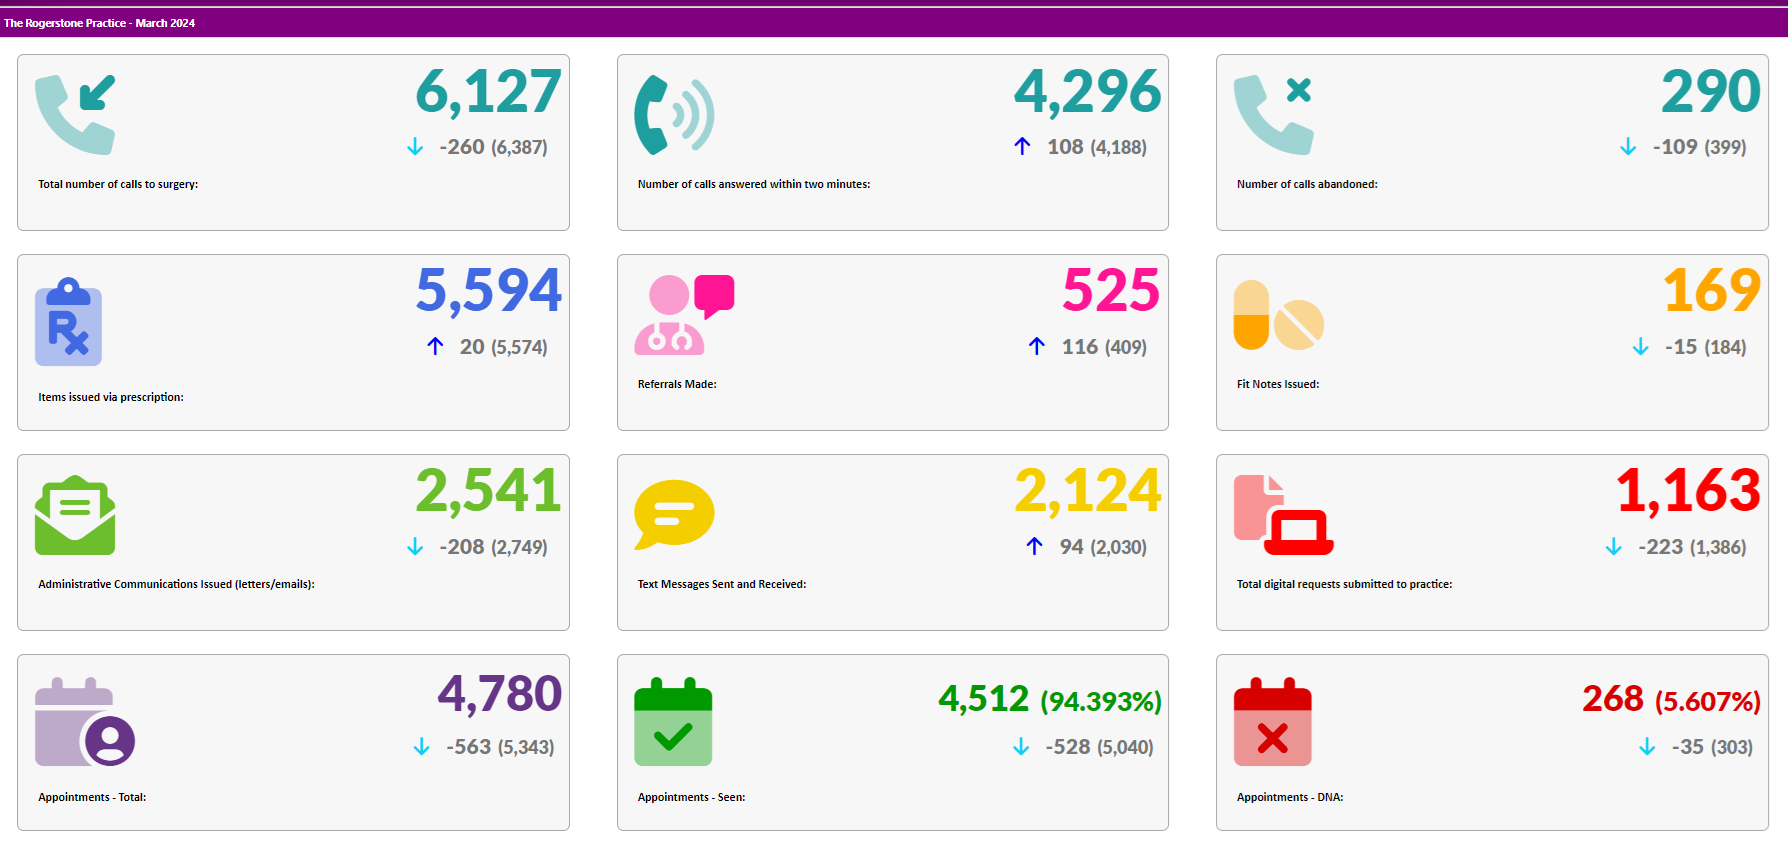Image resolution: width=1789 pixels, height=845 pixels.
Task: Click the down arrow beside -109 abandoned calls
Action: click(x=1628, y=147)
